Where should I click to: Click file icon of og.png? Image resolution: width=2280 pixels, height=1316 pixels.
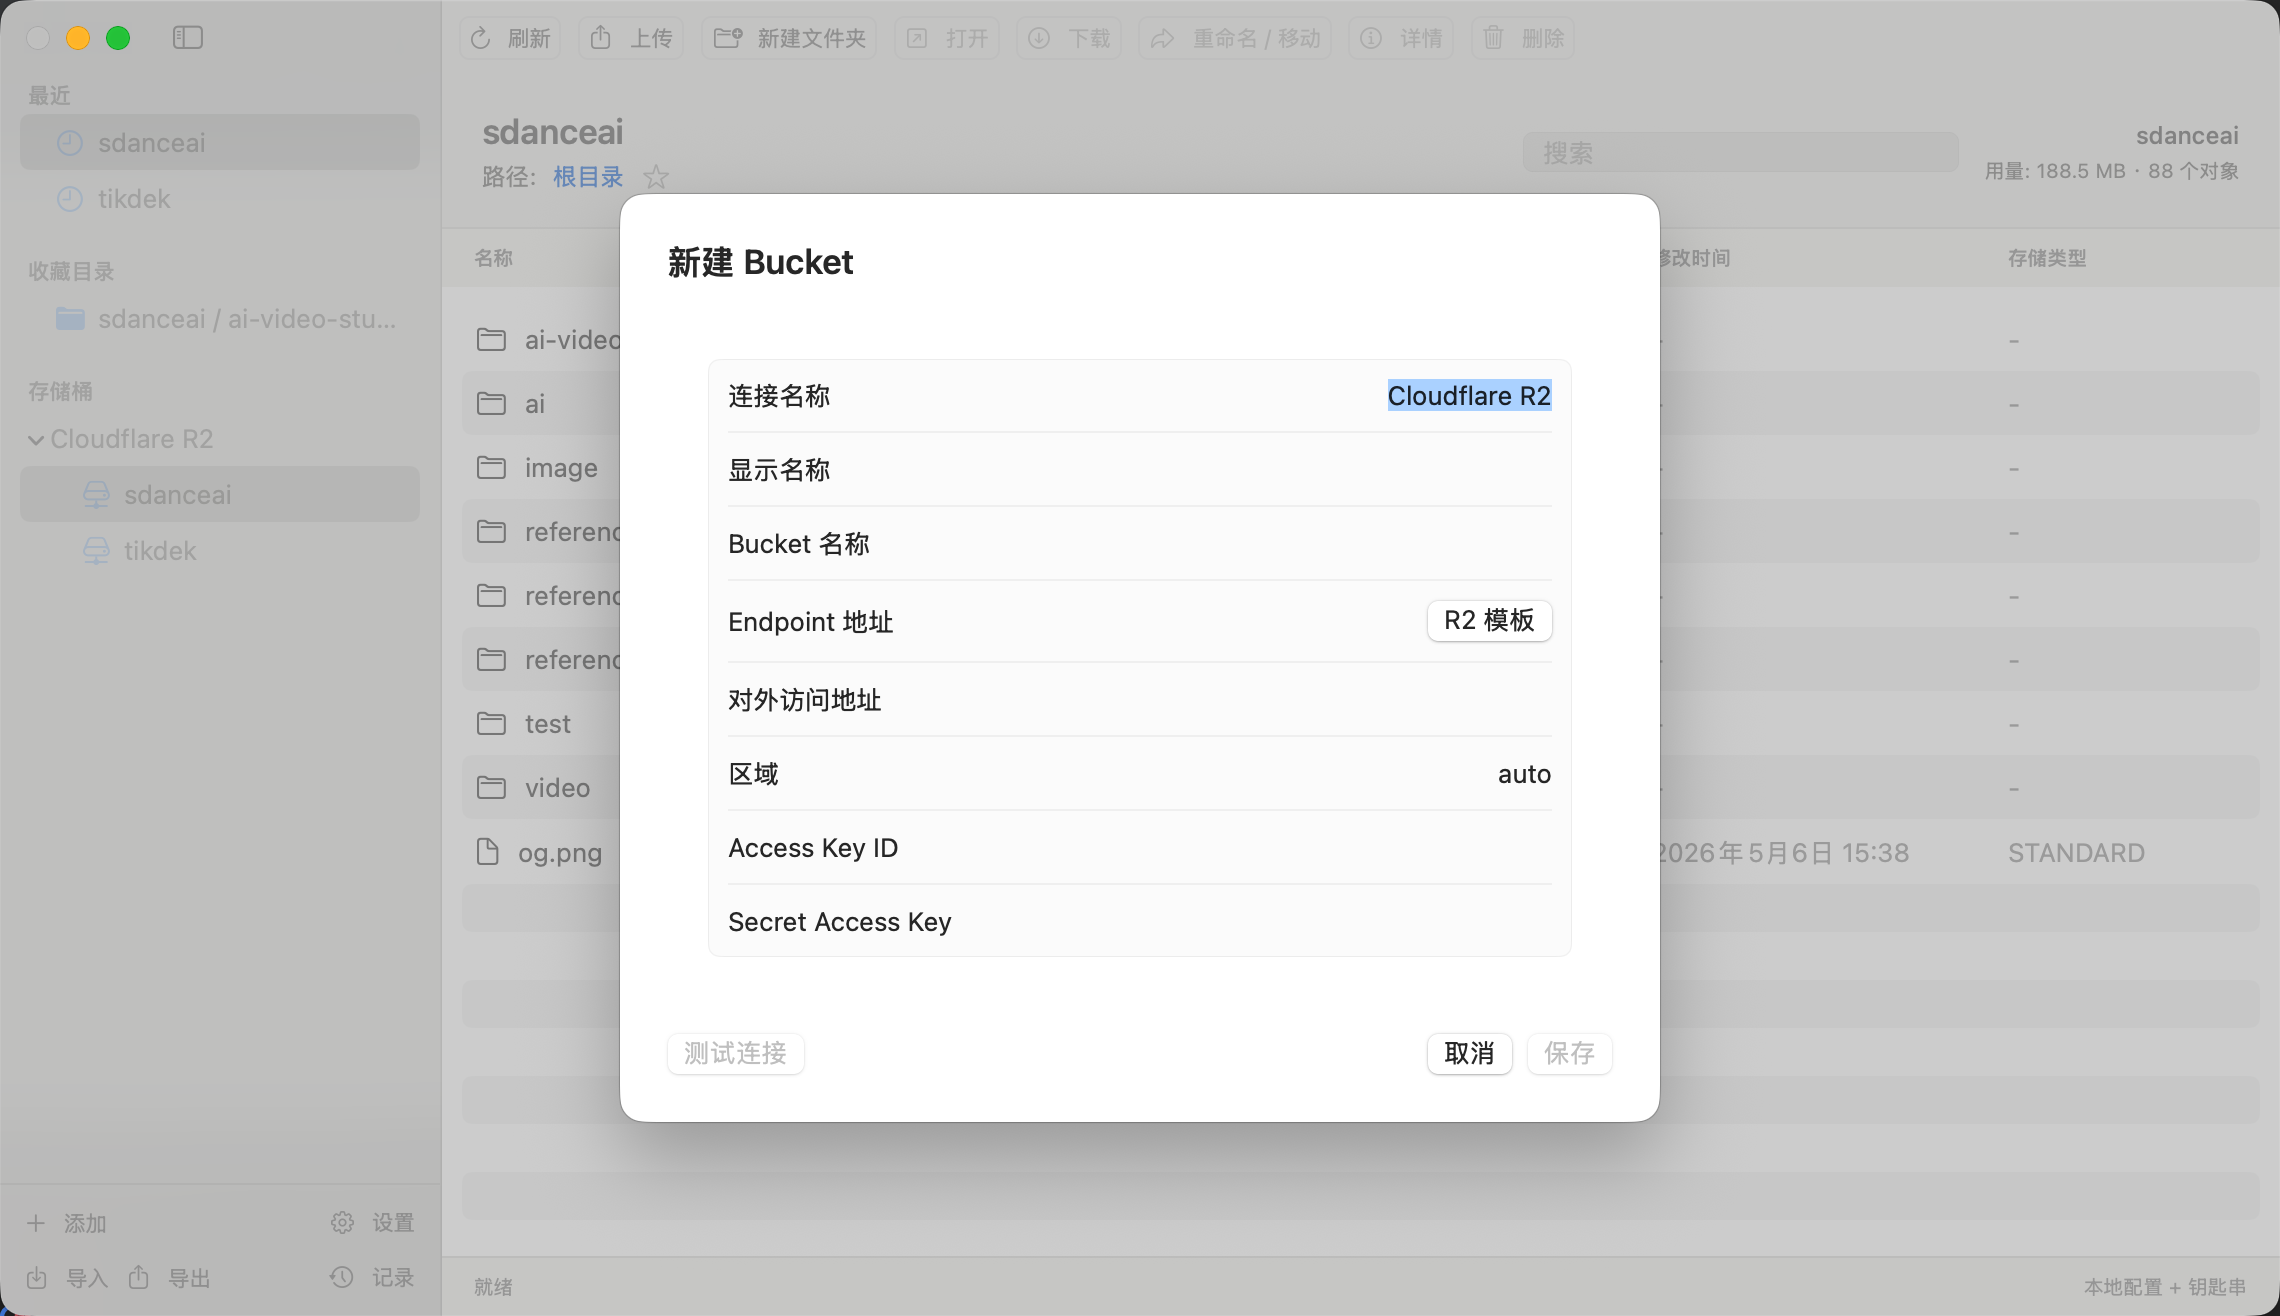[x=488, y=852]
